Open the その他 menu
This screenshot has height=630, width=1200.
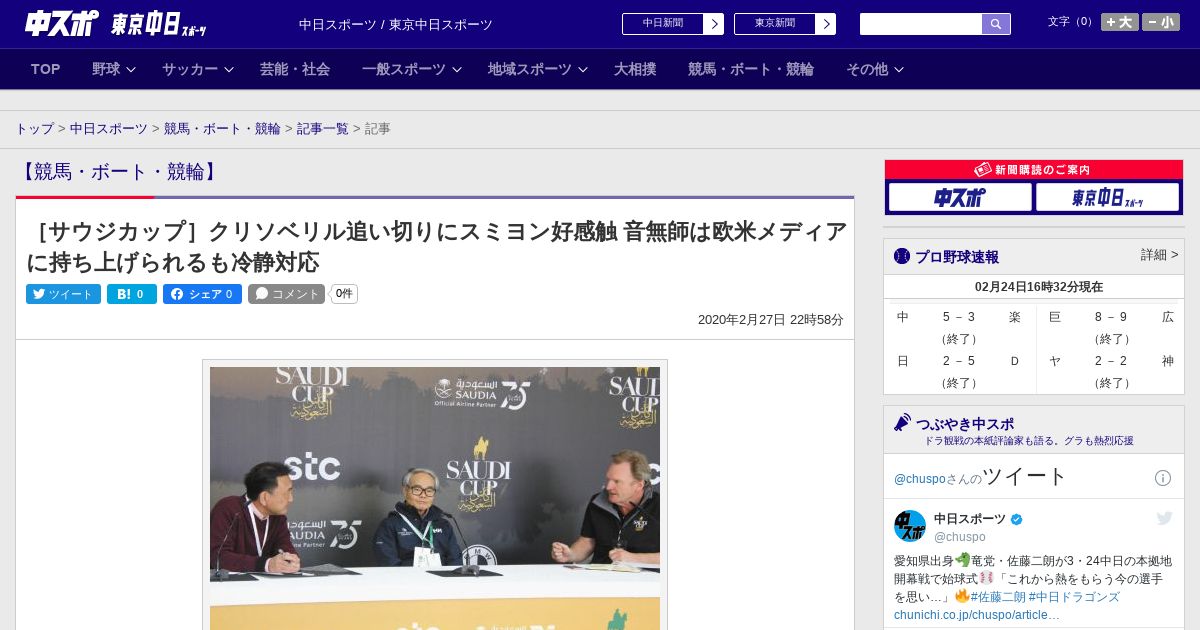click(867, 69)
